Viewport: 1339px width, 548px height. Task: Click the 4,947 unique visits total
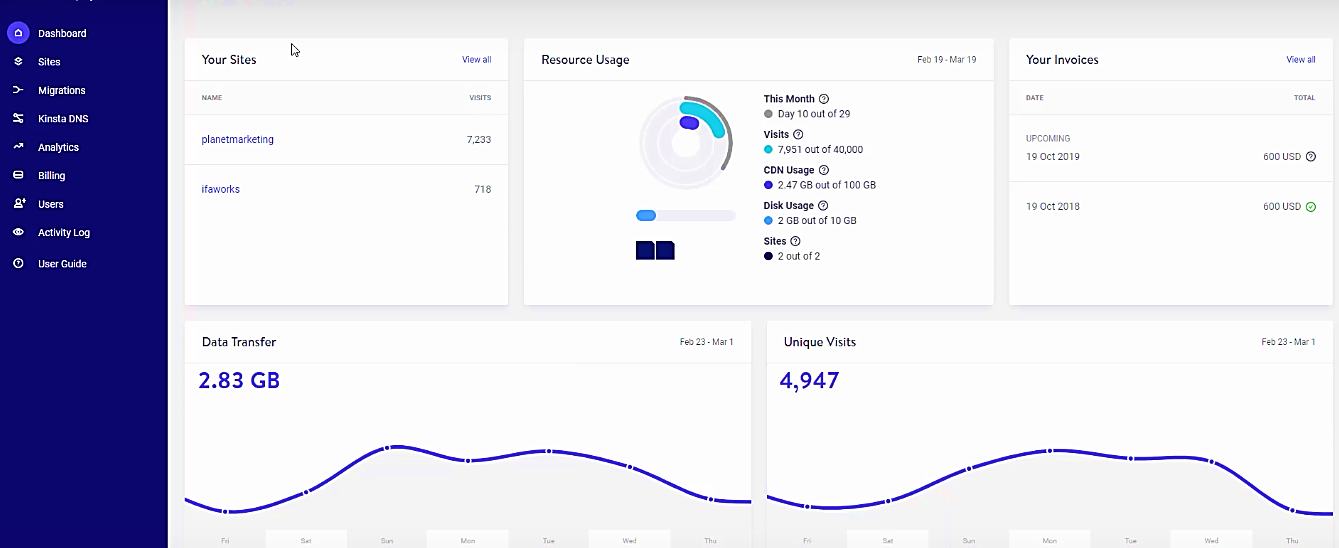809,381
